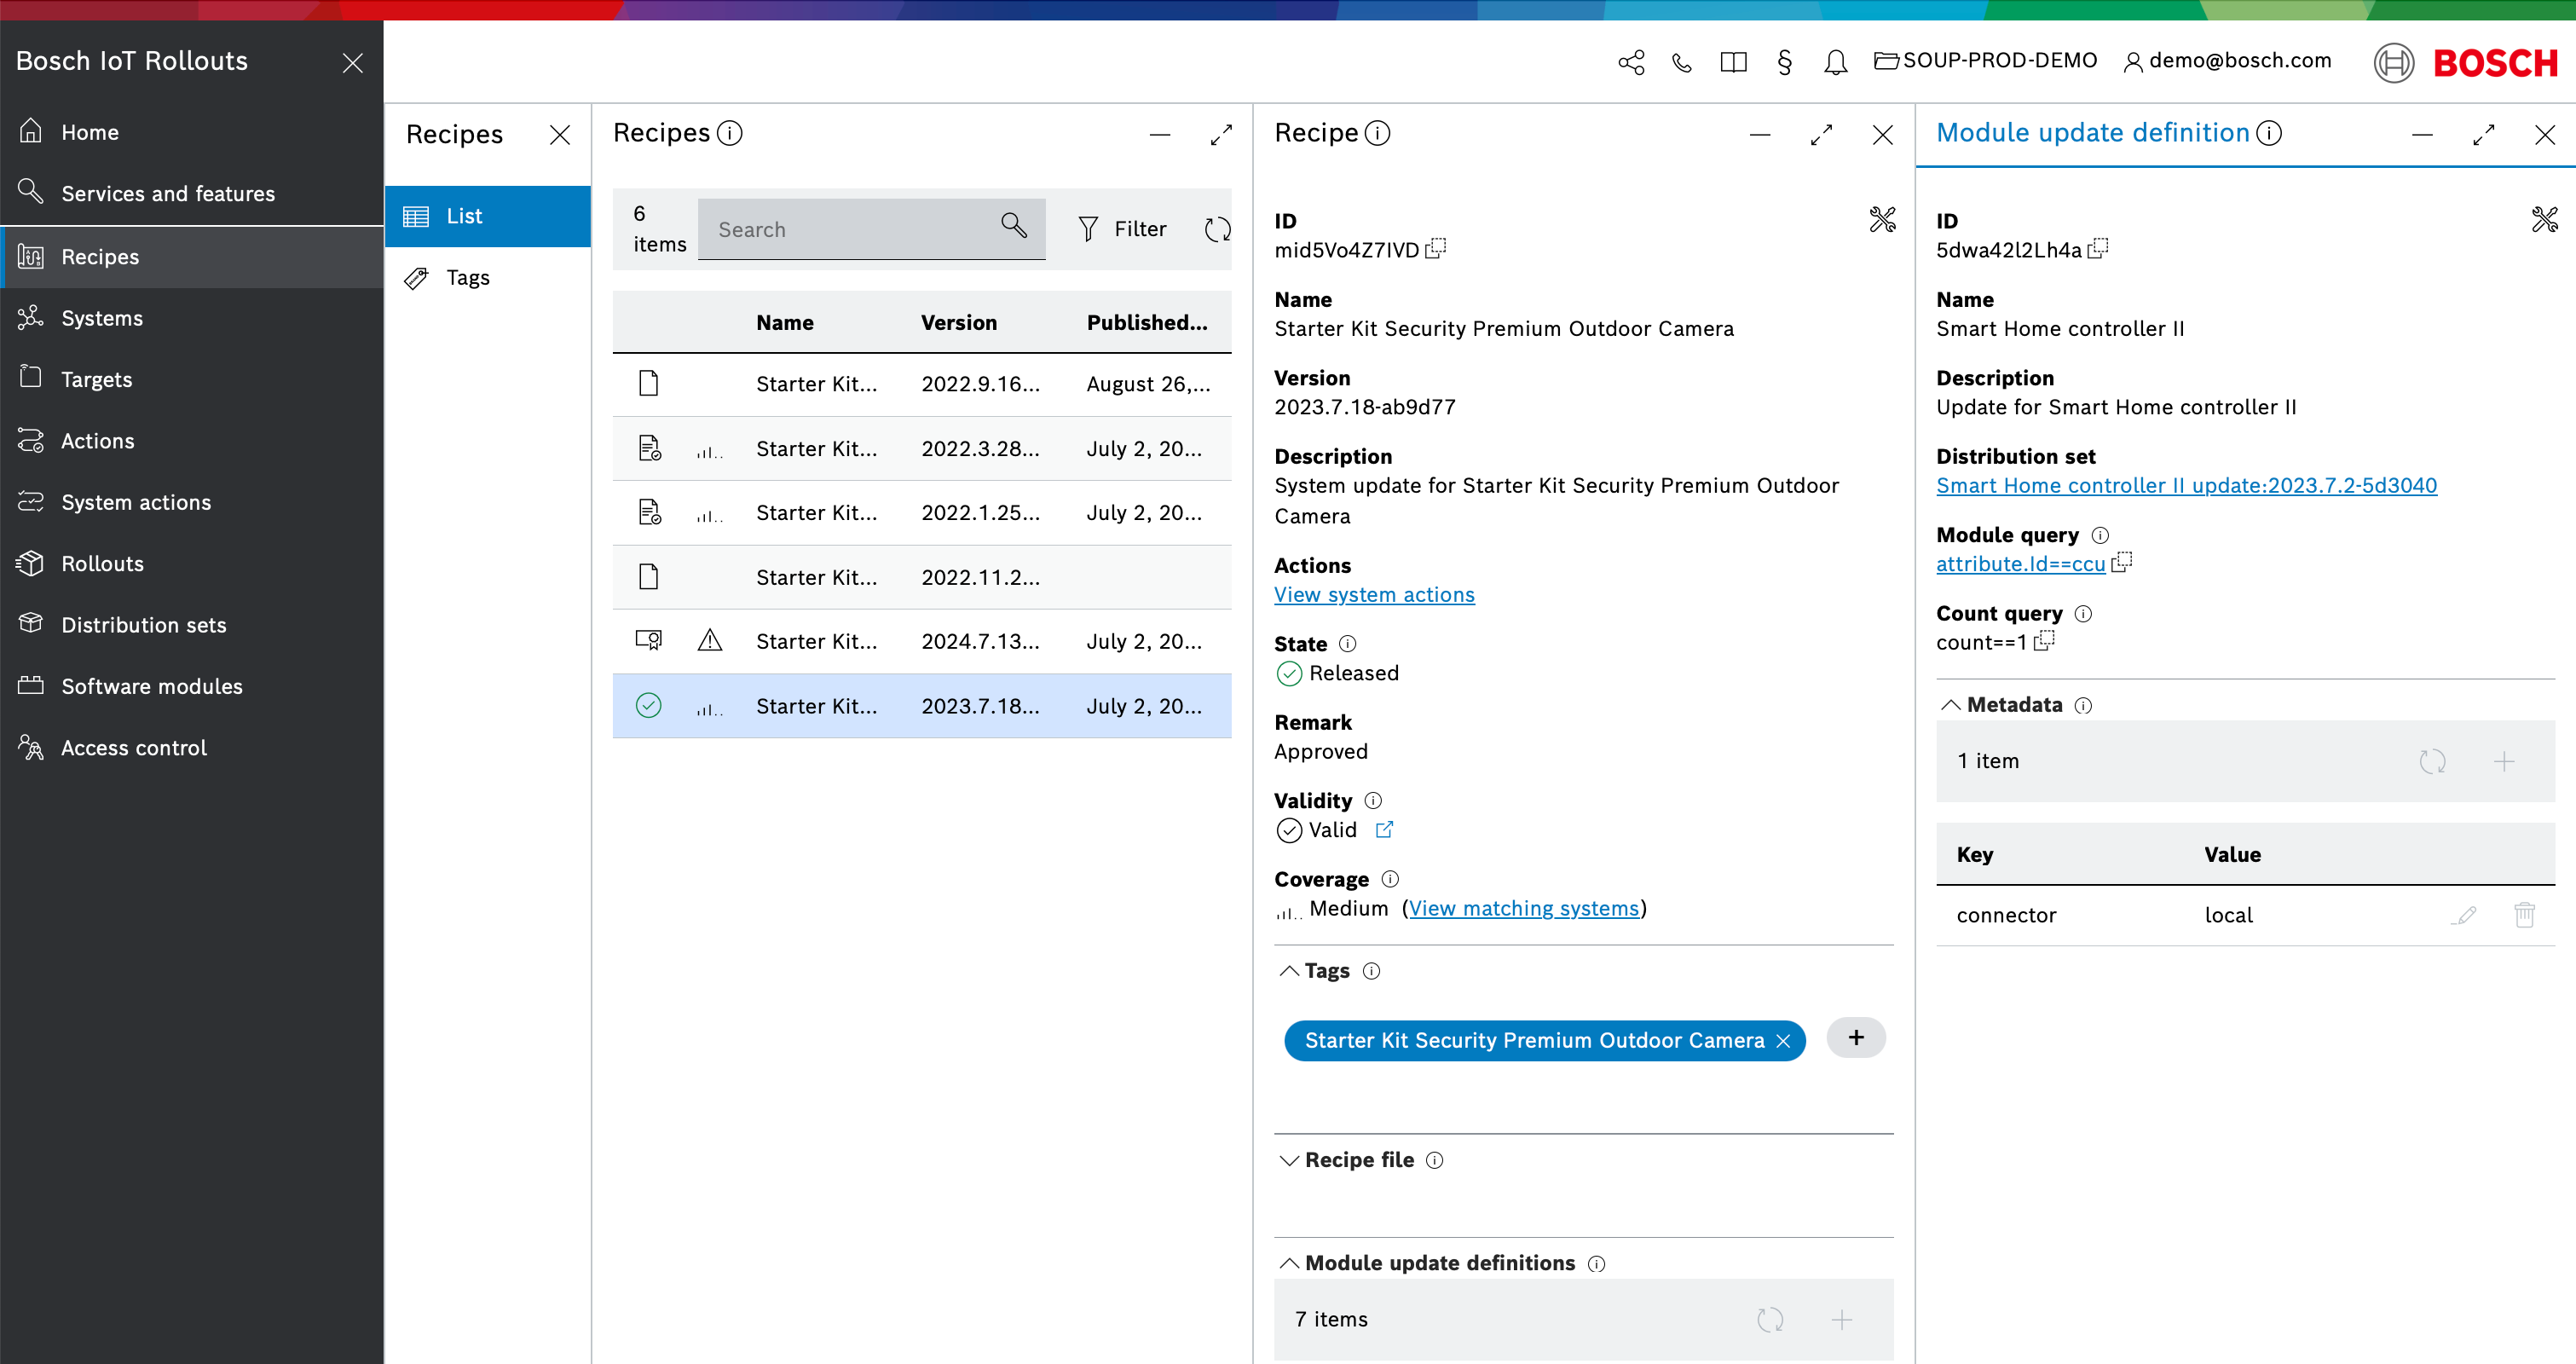2576x1364 pixels.
Task: Expand the Tags section in Recipe details
Action: tap(1290, 971)
